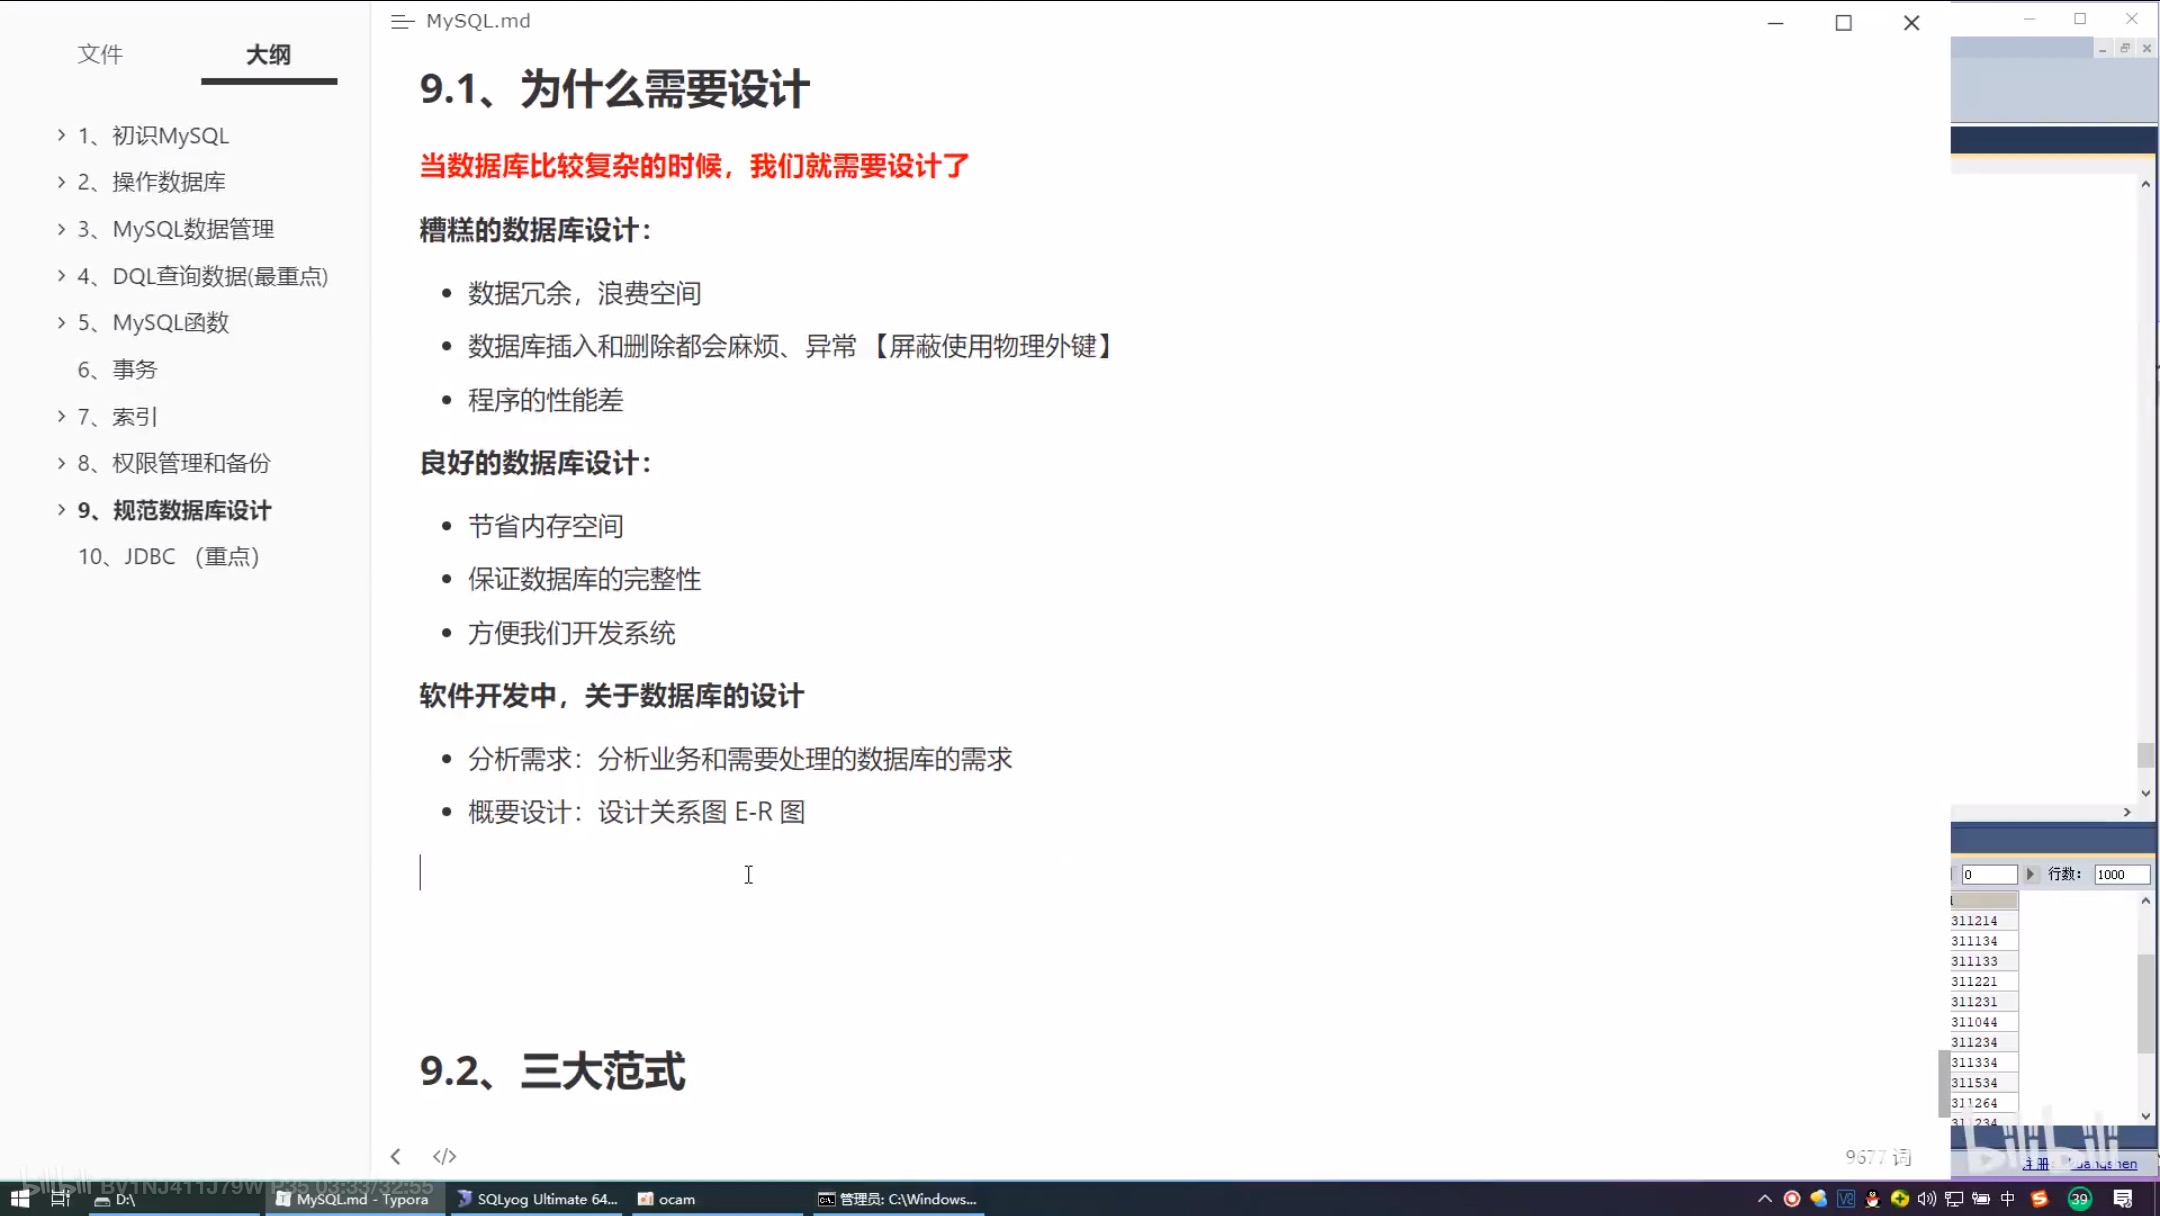
Task: Open the Windows Start menu
Action: [x=19, y=1198]
